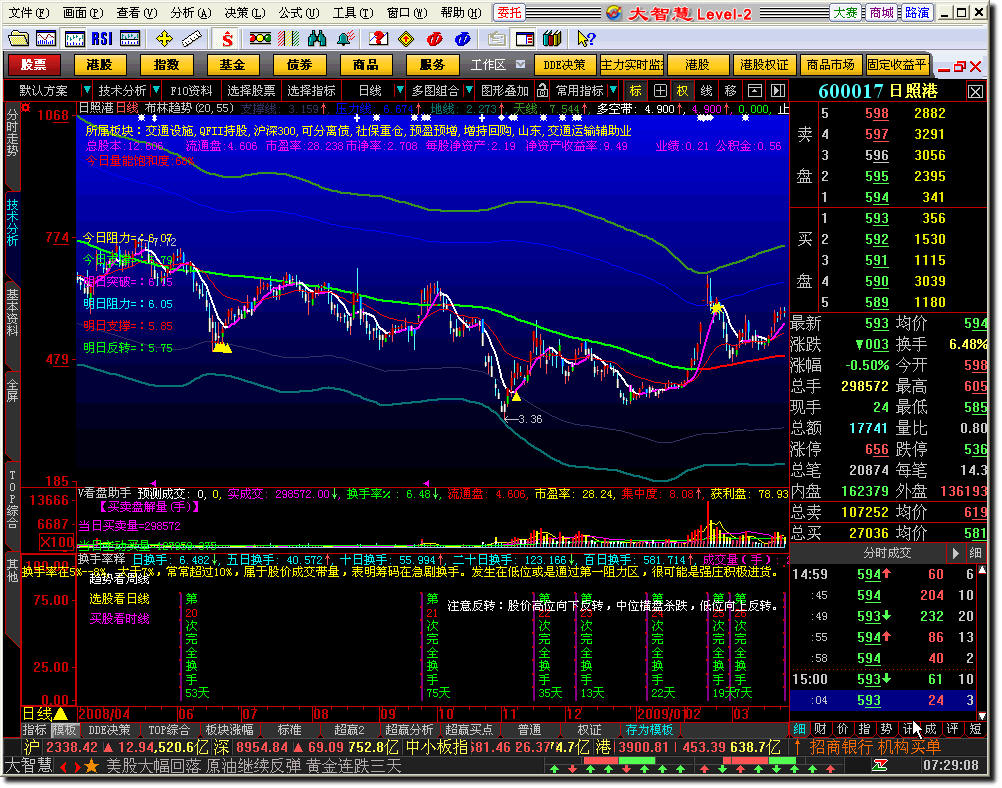Viewport: 1002px width, 788px height.
Task: Toggle the 移 move chart button
Action: [730, 91]
